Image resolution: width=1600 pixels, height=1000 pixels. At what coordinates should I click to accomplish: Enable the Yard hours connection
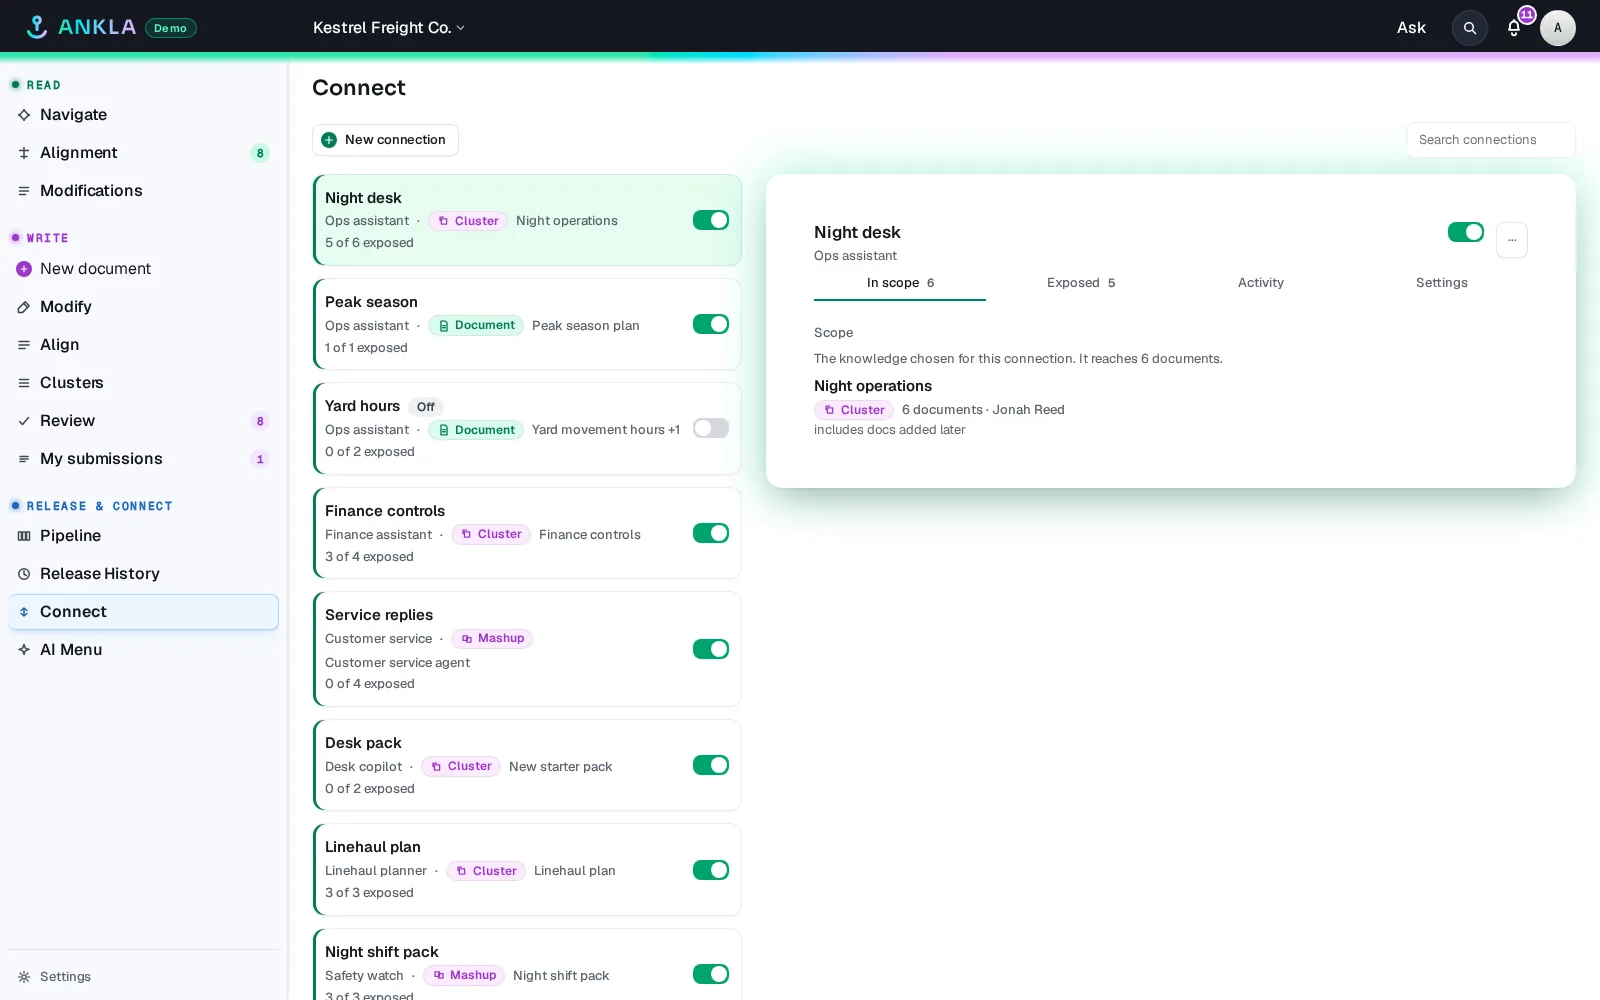711,428
